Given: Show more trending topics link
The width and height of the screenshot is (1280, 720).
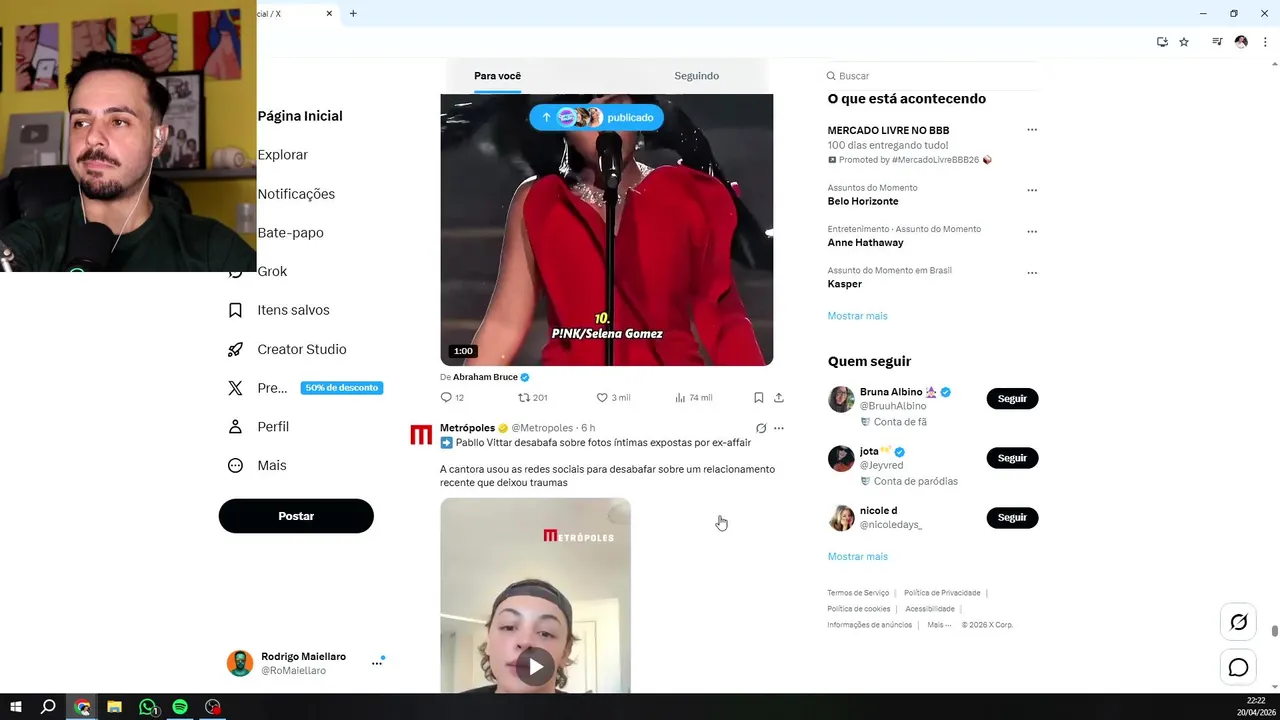Looking at the screenshot, I should pyautogui.click(x=857, y=316).
